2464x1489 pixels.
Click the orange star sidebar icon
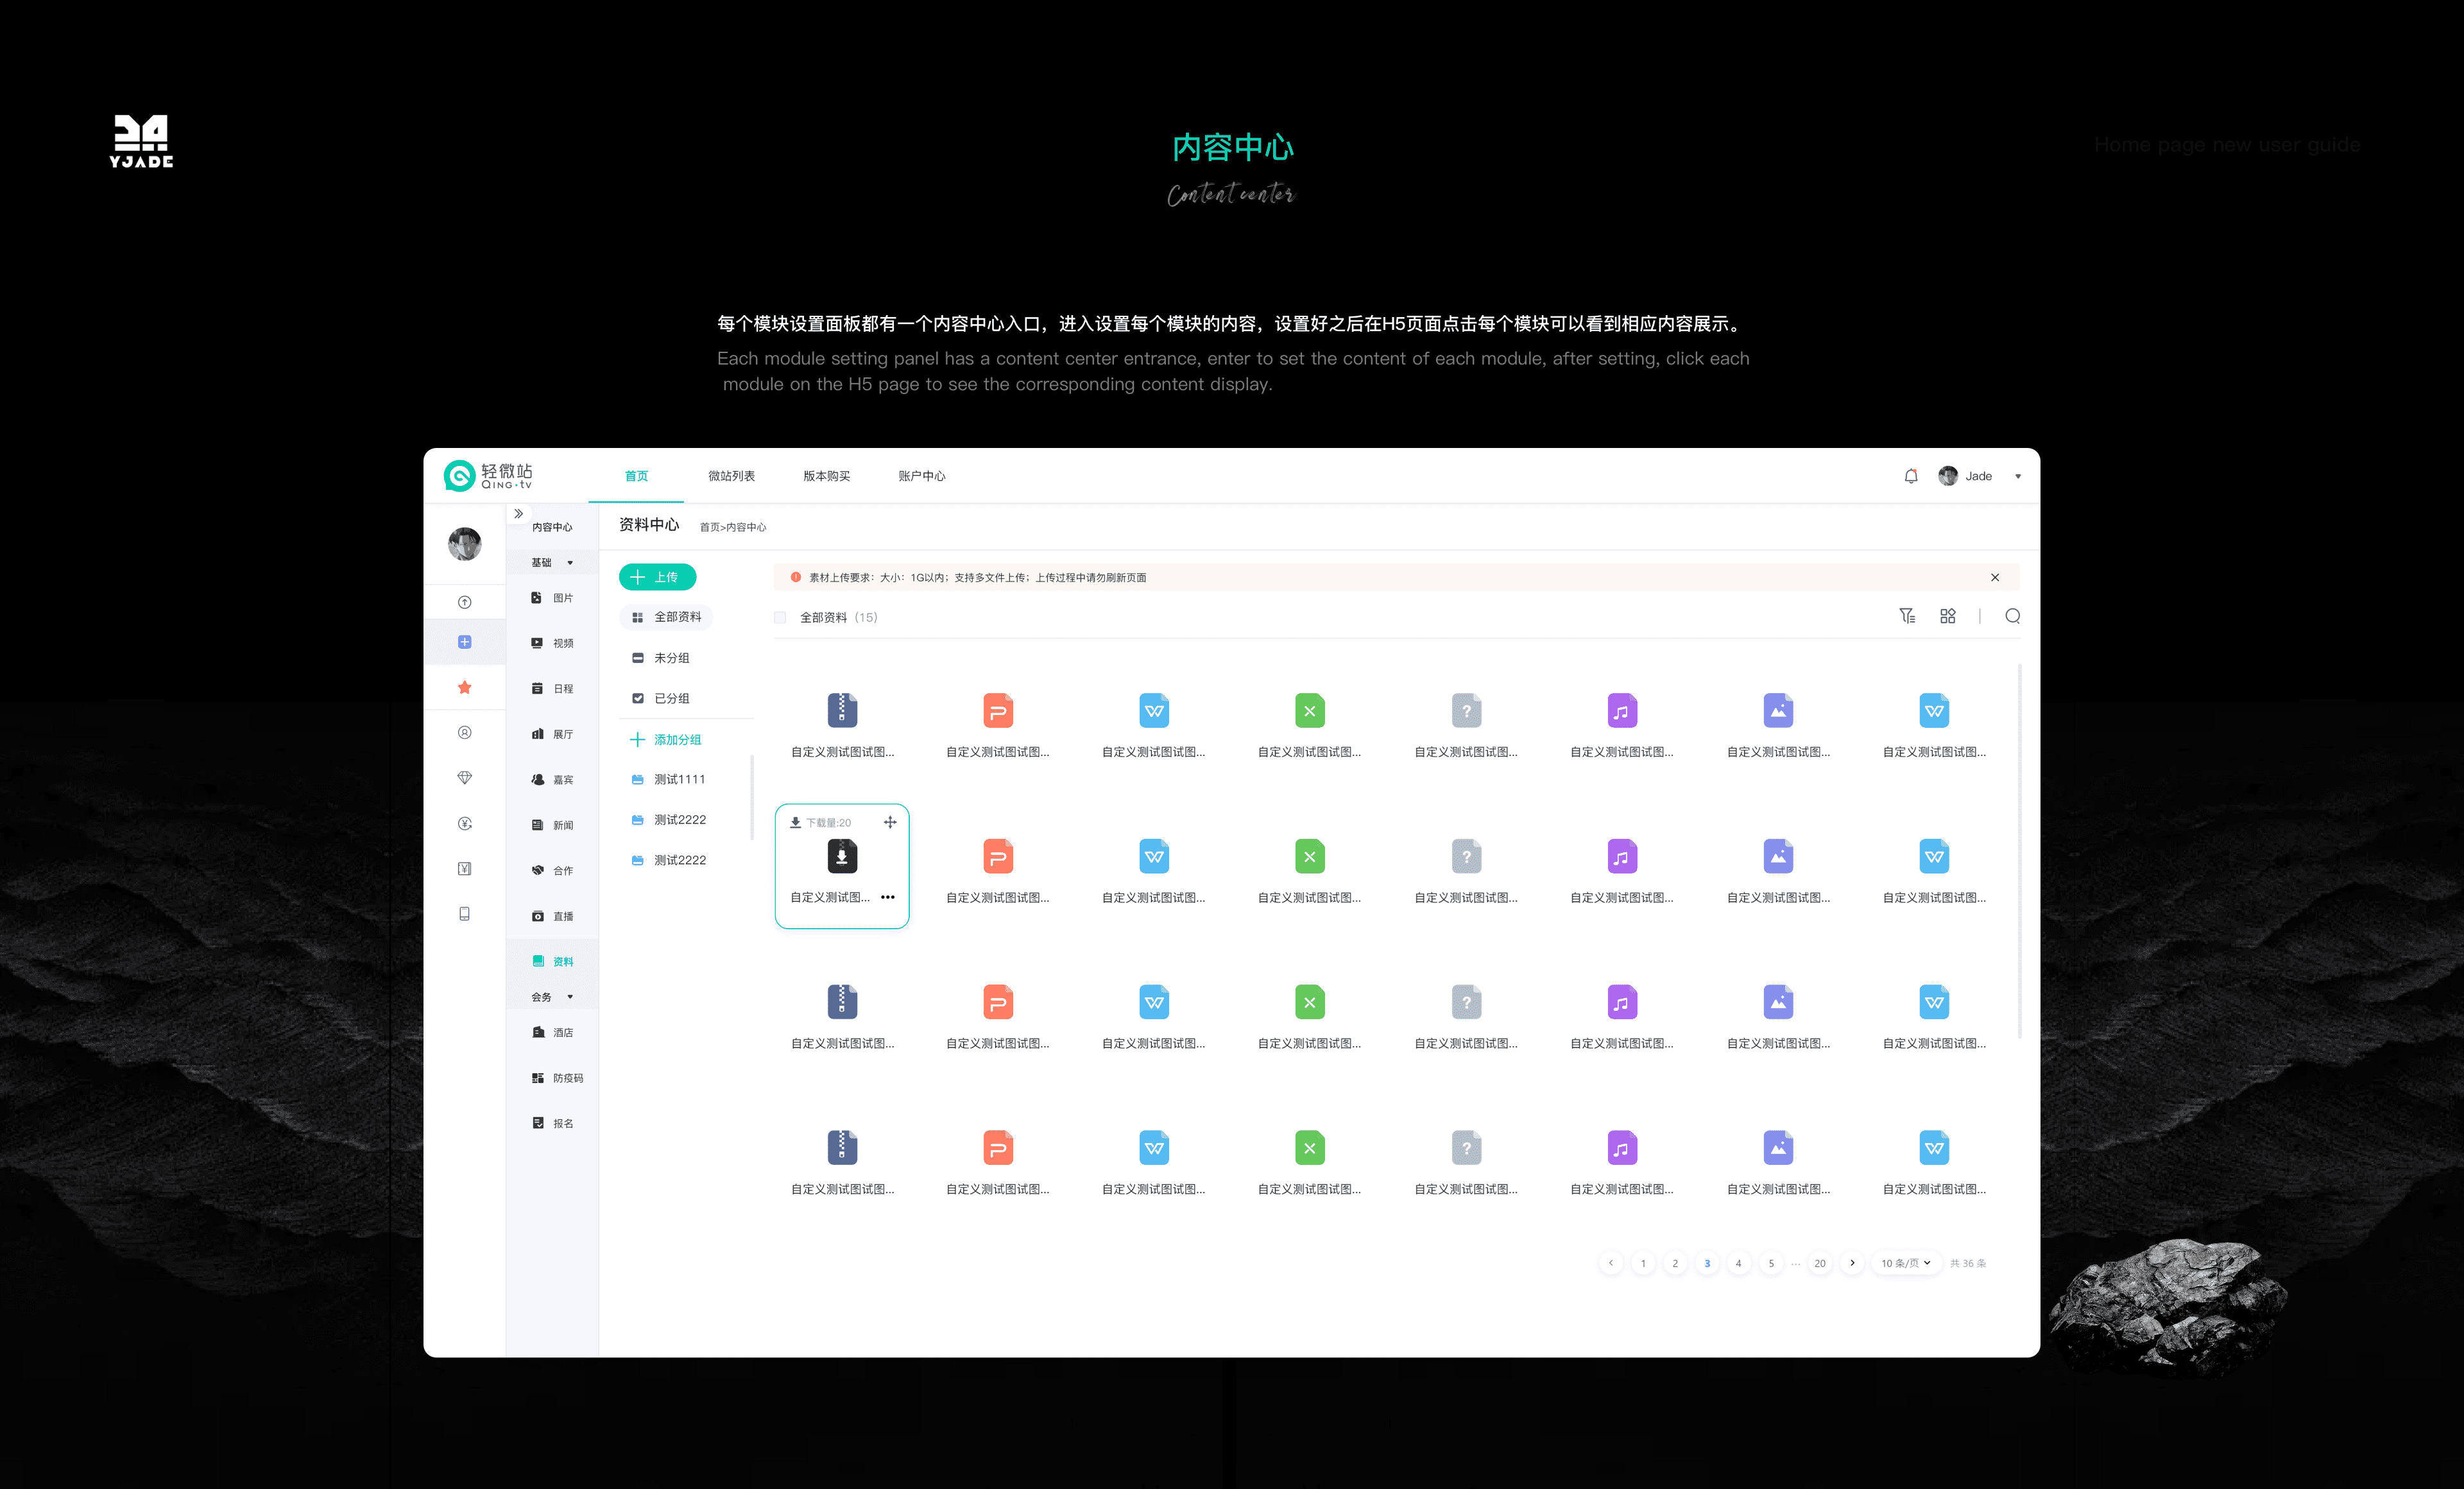point(464,687)
